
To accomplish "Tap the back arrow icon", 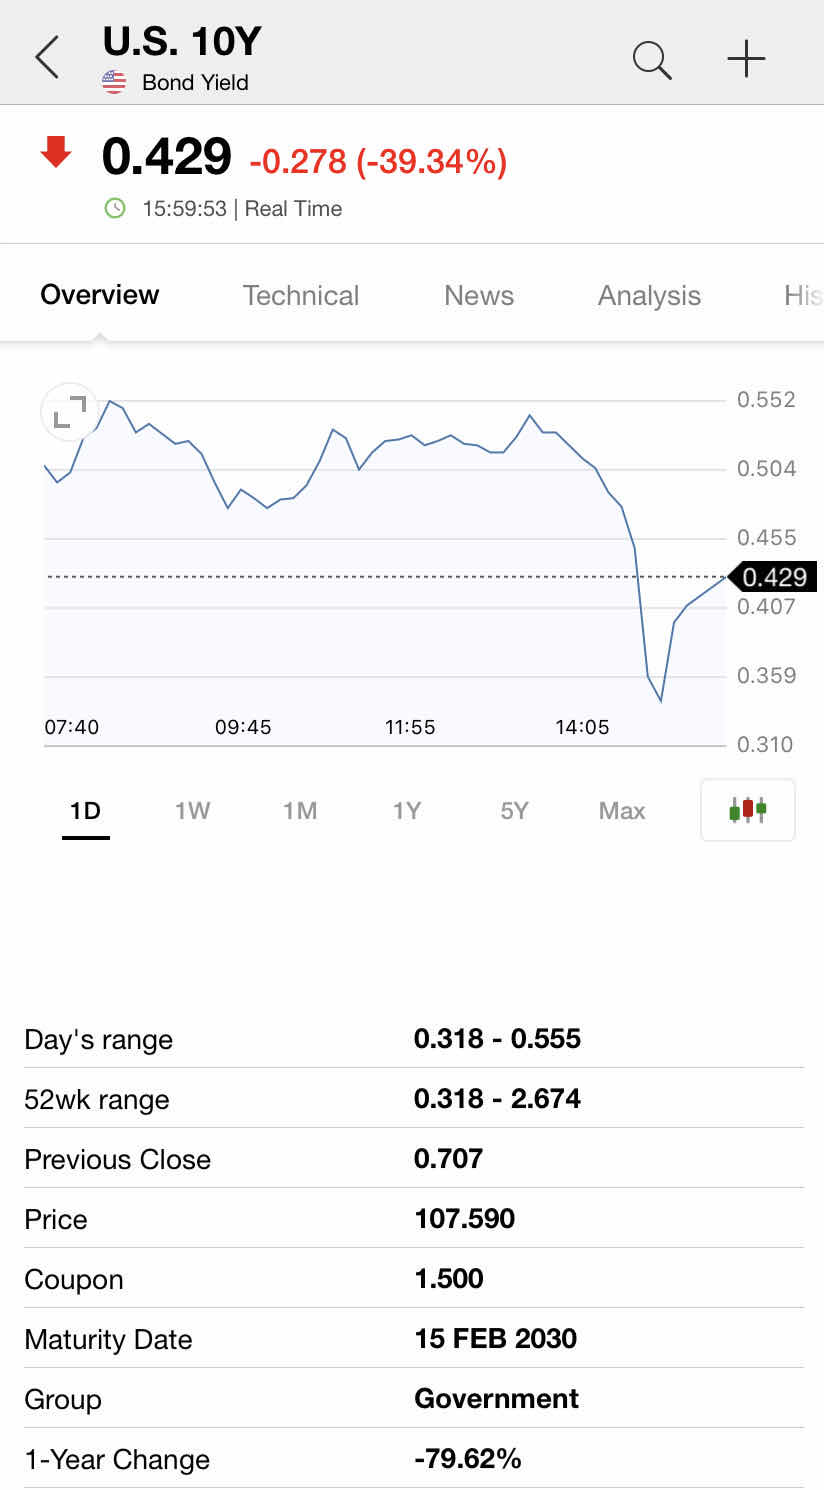I will click(x=47, y=57).
